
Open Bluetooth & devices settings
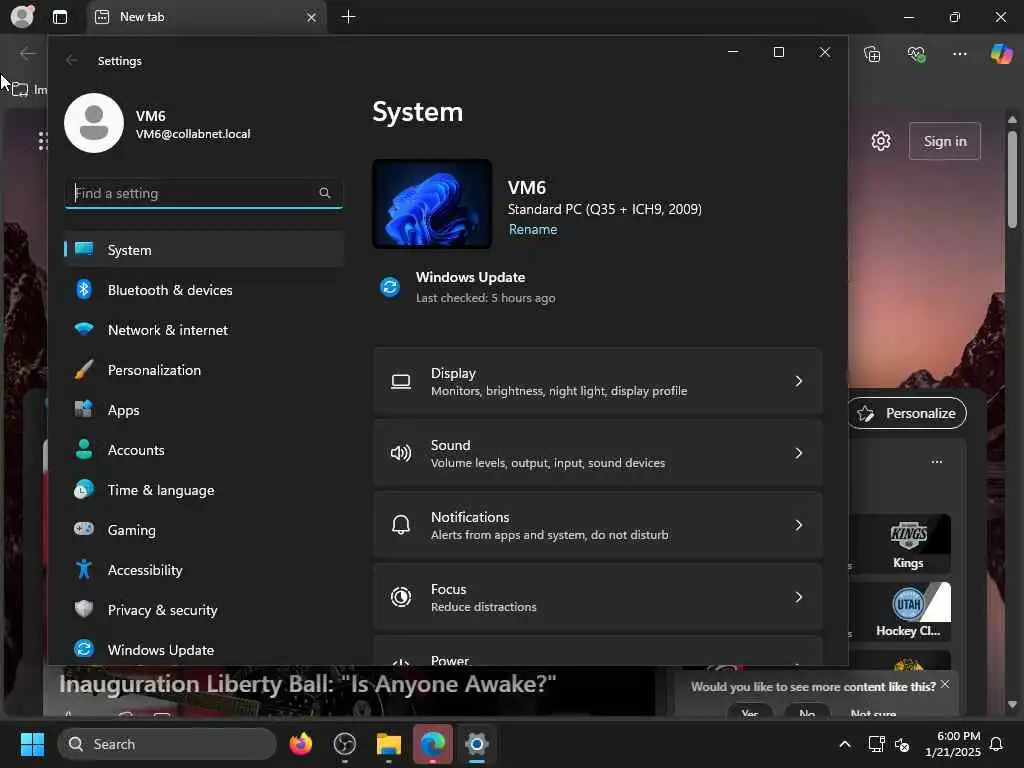click(204, 290)
